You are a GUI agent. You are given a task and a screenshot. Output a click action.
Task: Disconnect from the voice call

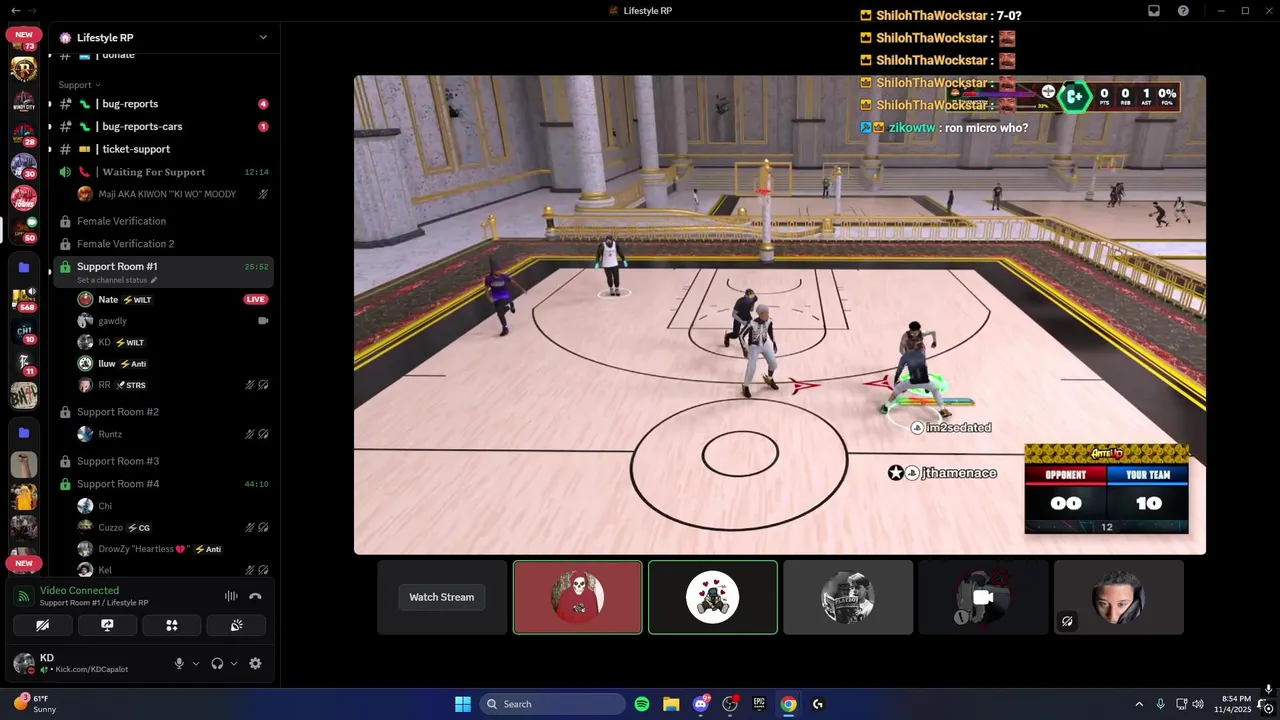255,596
